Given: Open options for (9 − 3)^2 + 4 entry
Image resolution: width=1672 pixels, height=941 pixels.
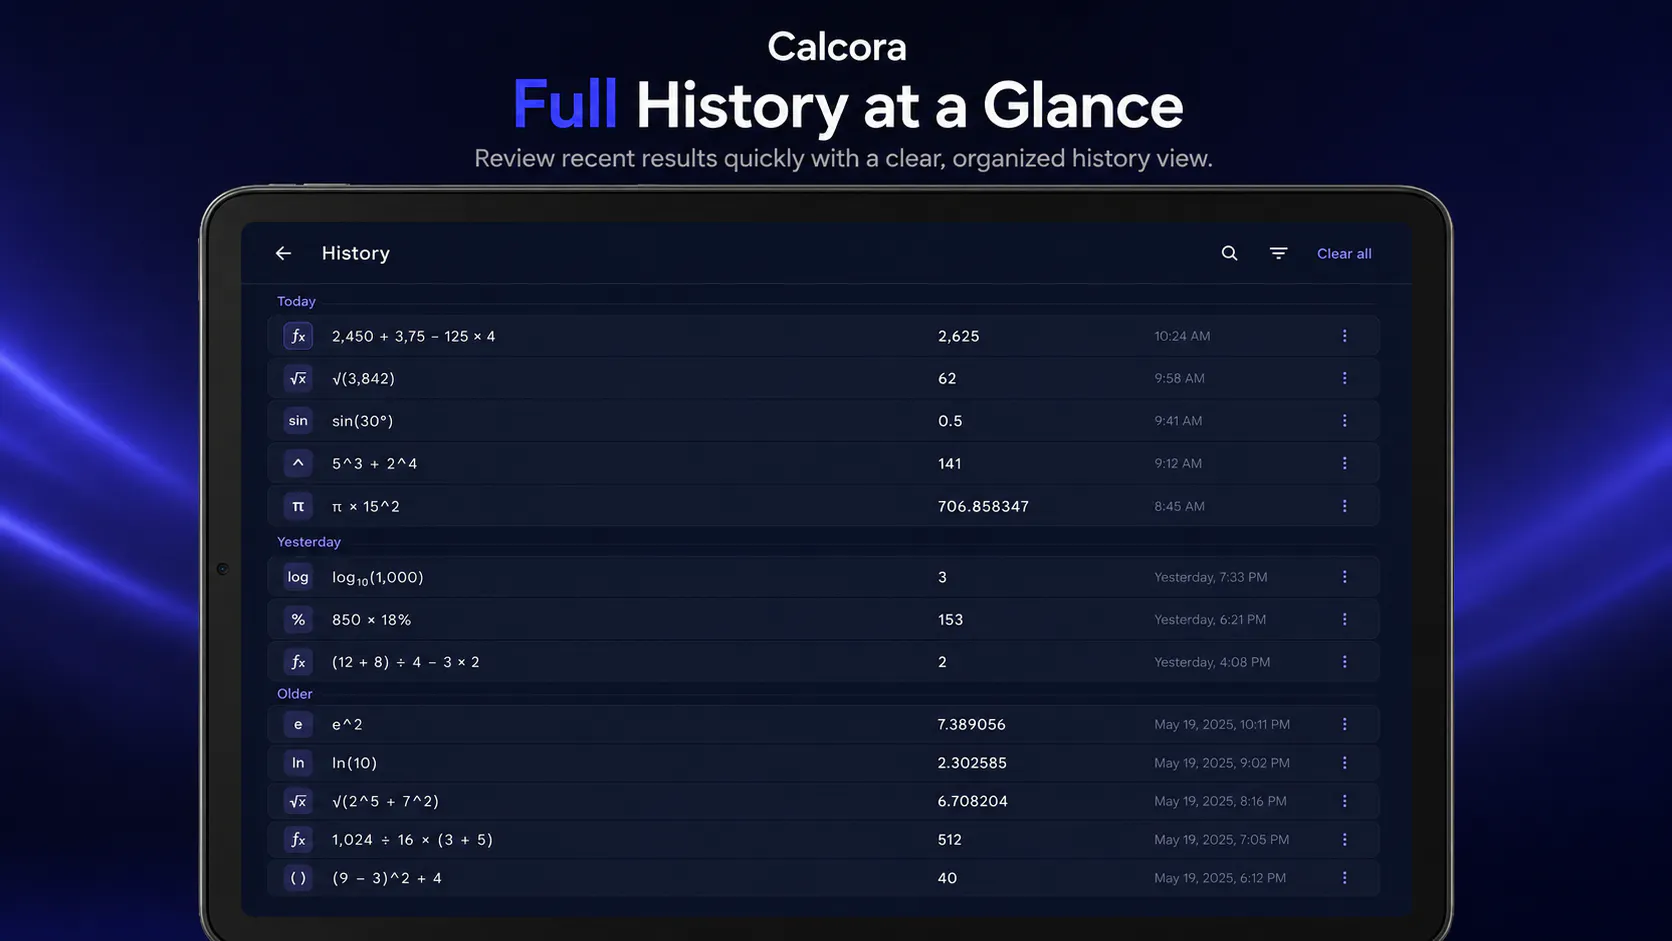Looking at the screenshot, I should pos(1344,878).
